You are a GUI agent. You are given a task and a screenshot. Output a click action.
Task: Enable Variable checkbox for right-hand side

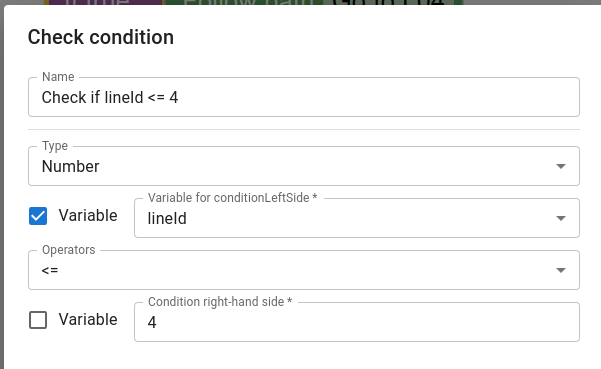38,320
